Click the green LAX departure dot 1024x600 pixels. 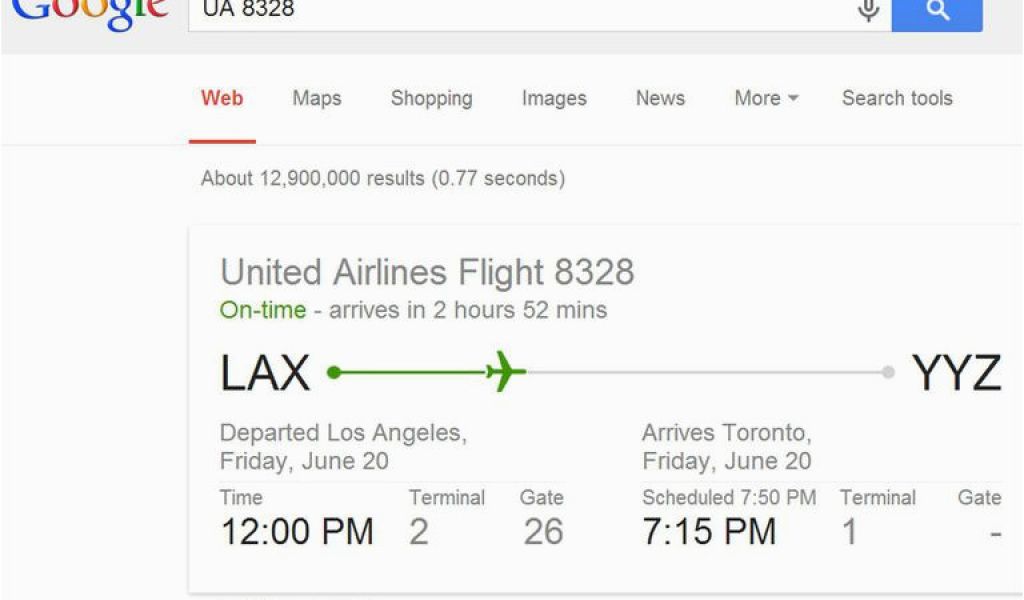click(334, 372)
